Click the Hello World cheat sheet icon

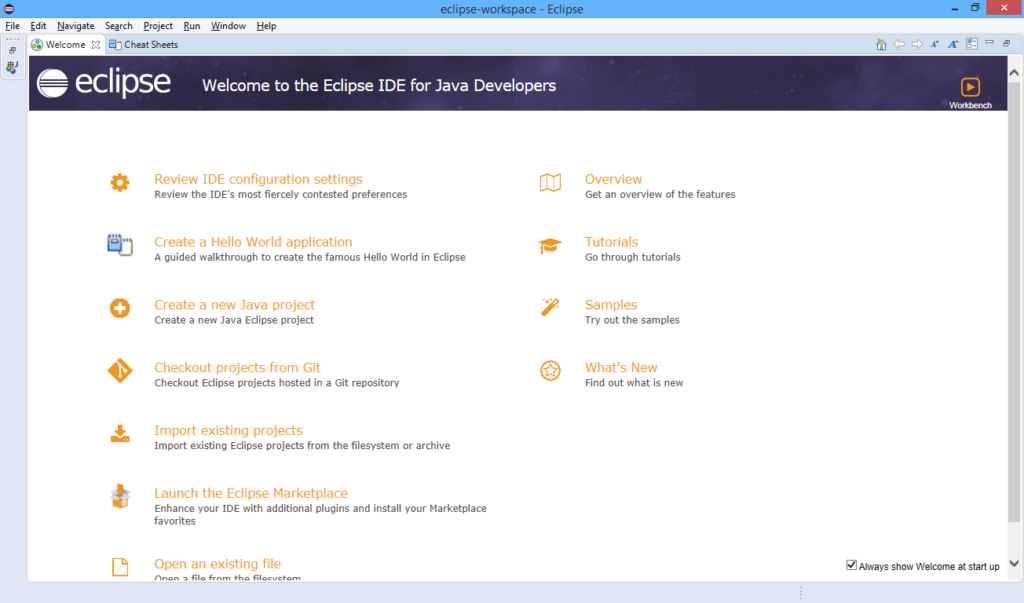(120, 245)
